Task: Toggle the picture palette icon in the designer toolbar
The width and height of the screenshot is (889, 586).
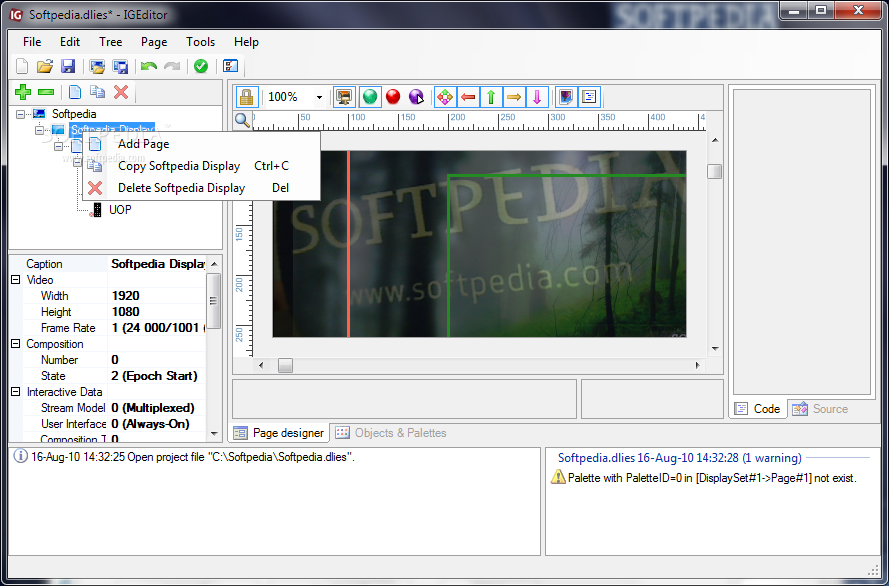Action: tap(566, 97)
